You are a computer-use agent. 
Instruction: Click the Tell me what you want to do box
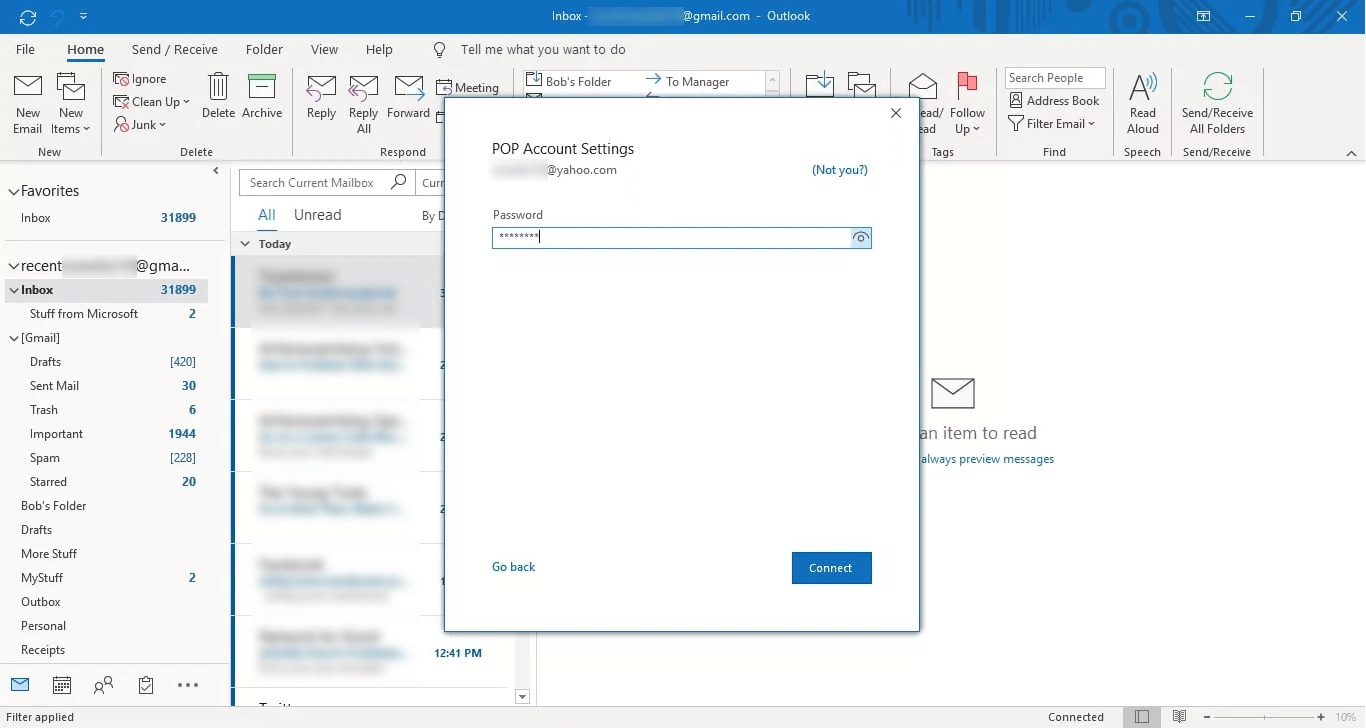pos(543,49)
